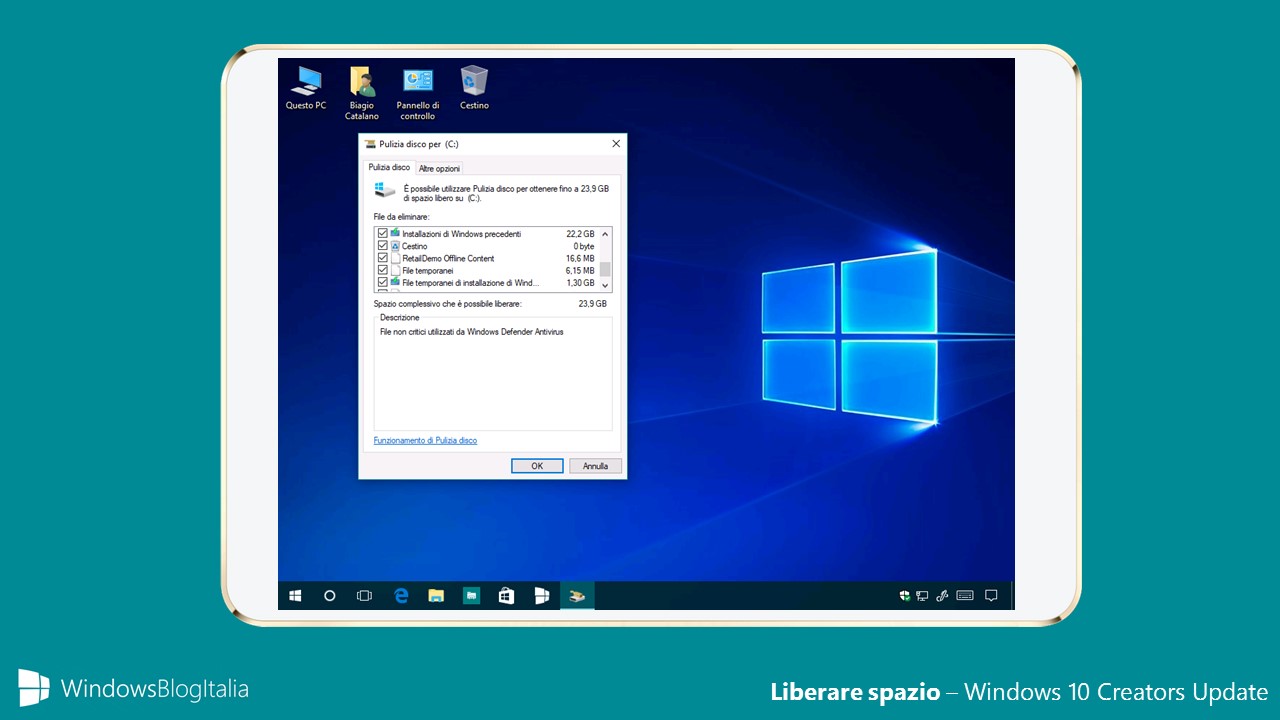This screenshot has height=720, width=1280.
Task: Open the Microsoft Store taskbar icon
Action: pos(506,596)
